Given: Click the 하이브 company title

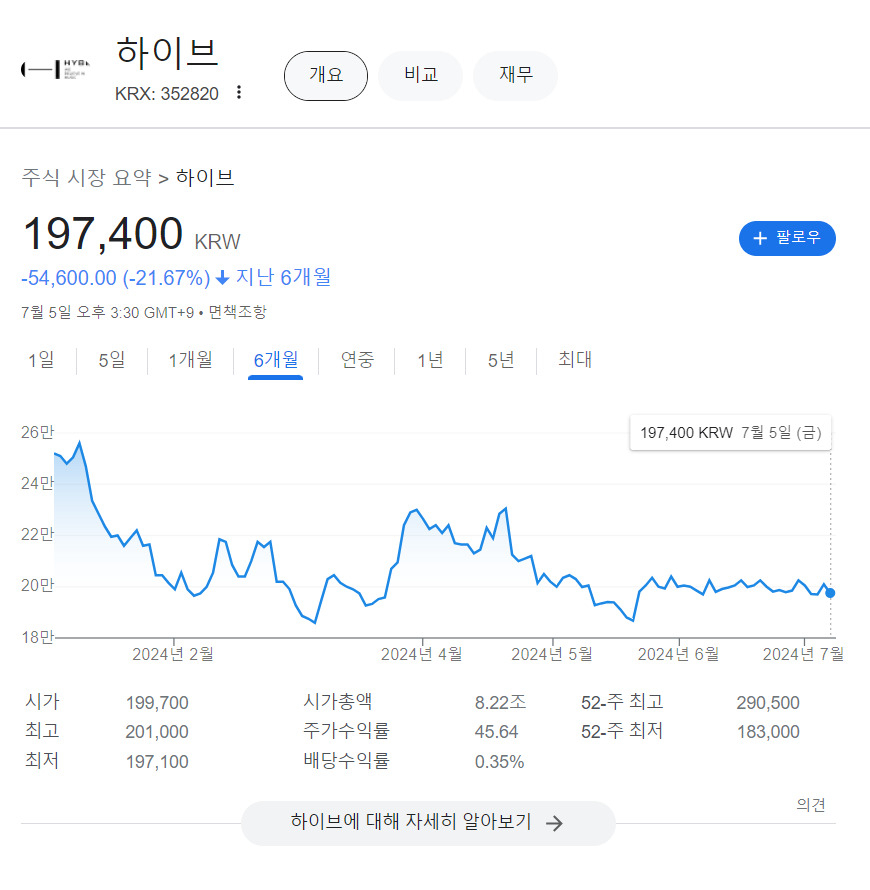Looking at the screenshot, I should pos(167,53).
